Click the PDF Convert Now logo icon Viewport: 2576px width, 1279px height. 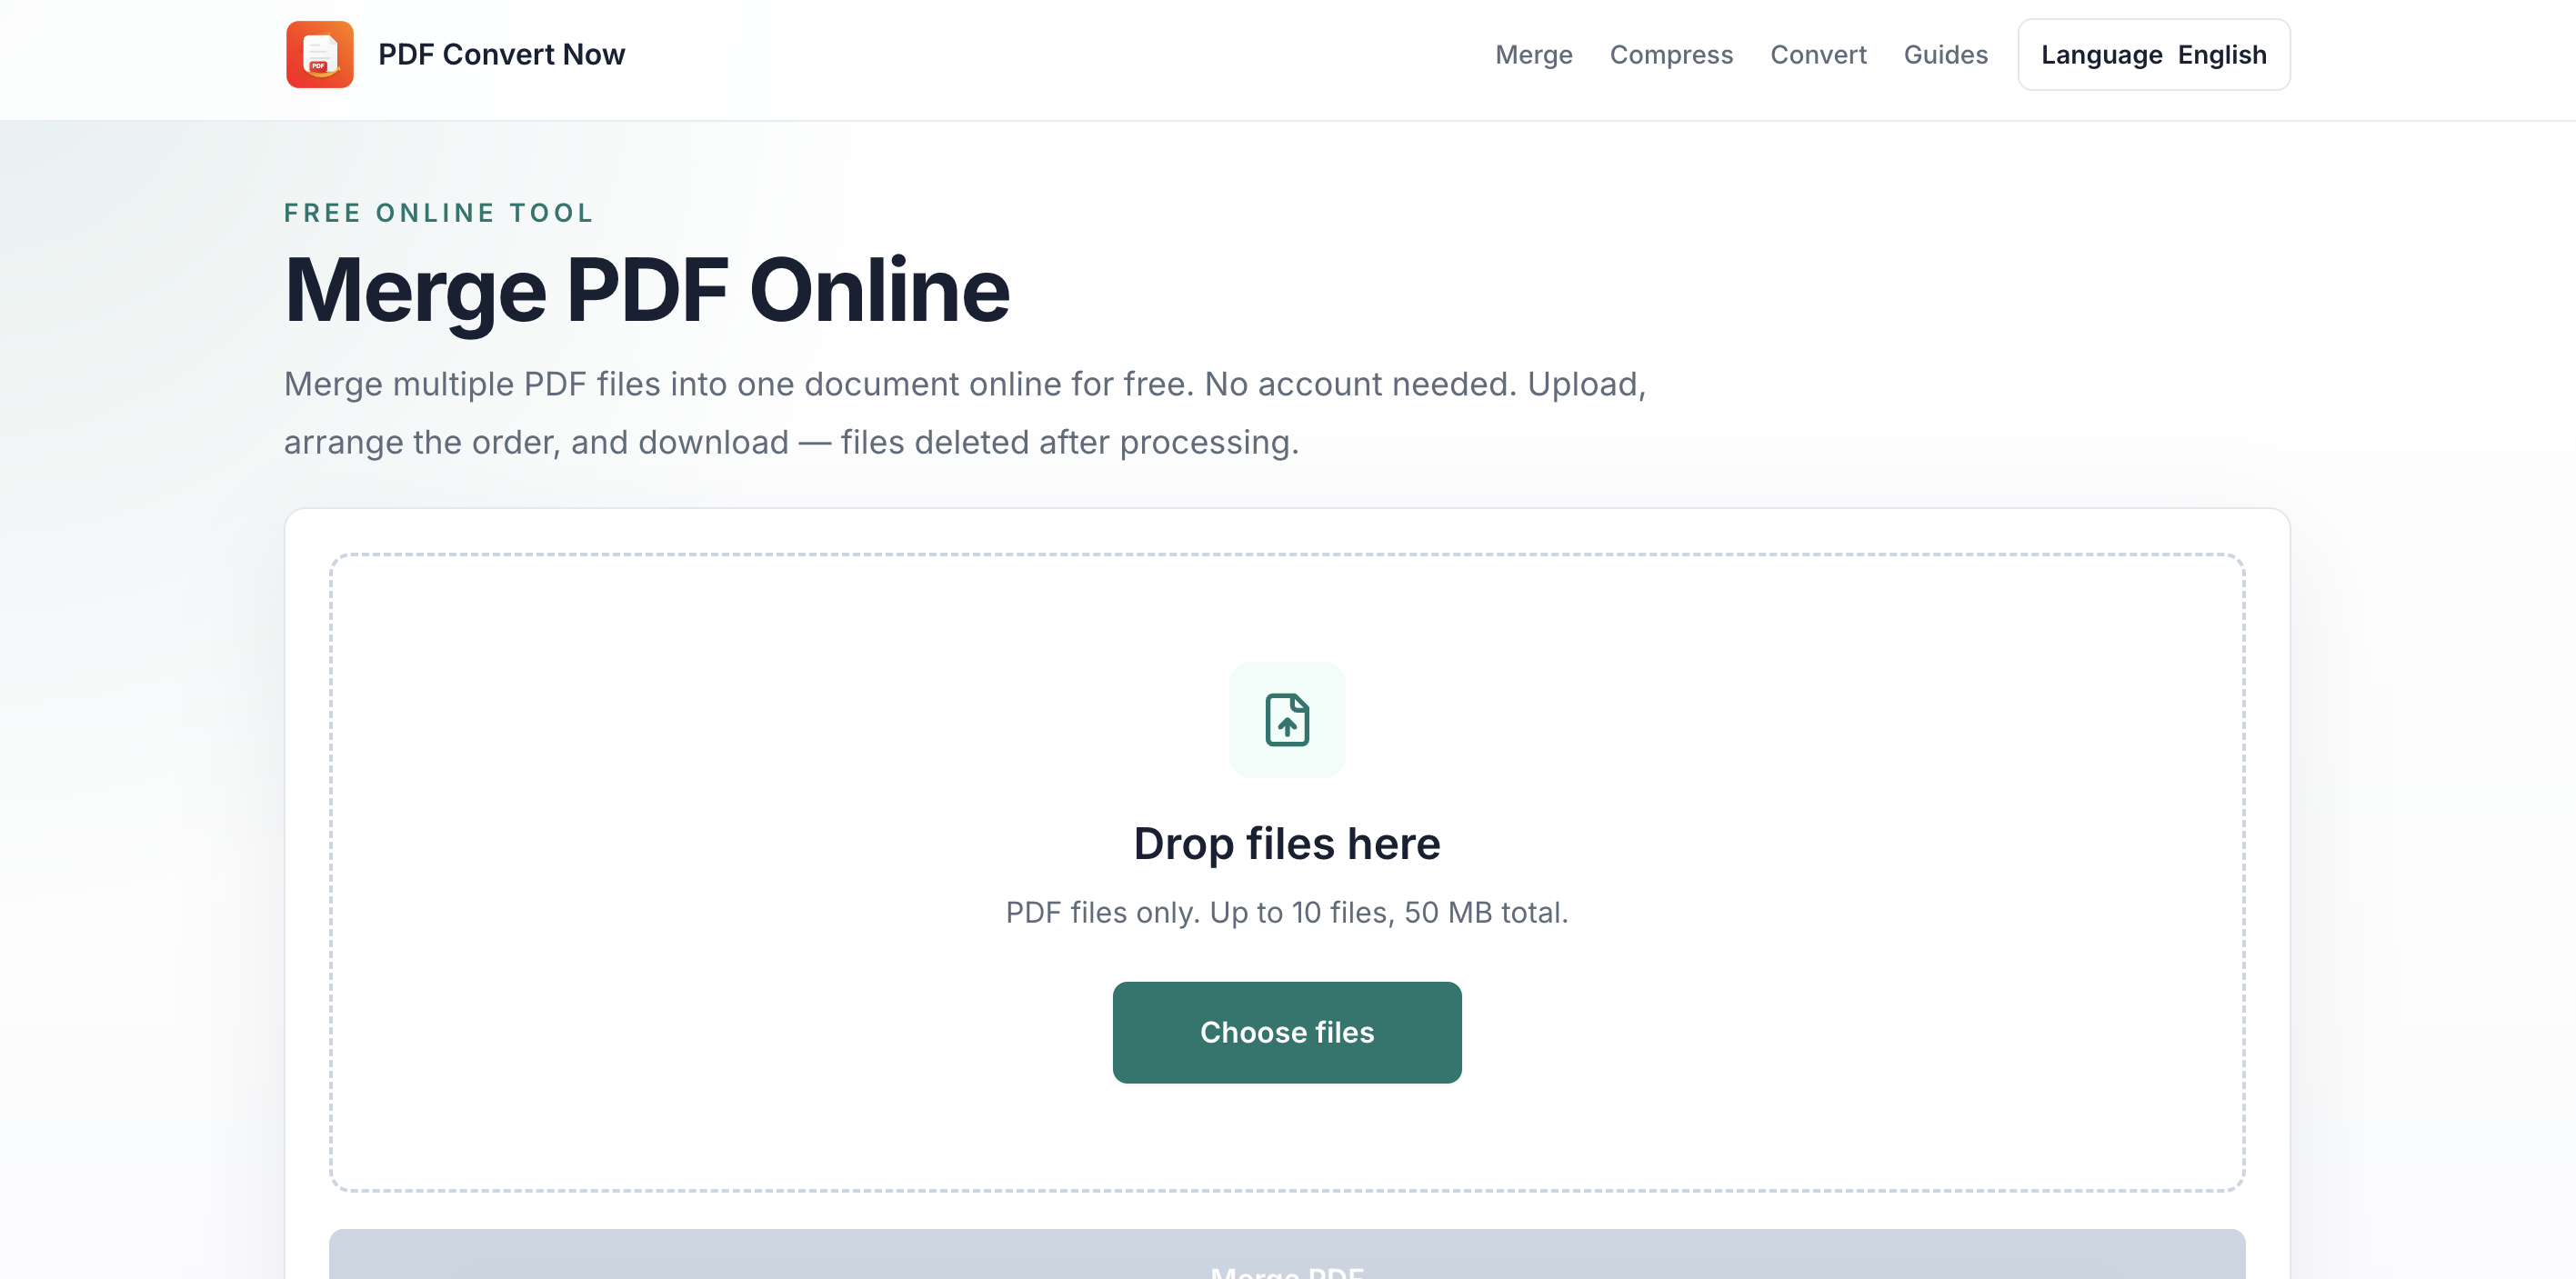319,54
